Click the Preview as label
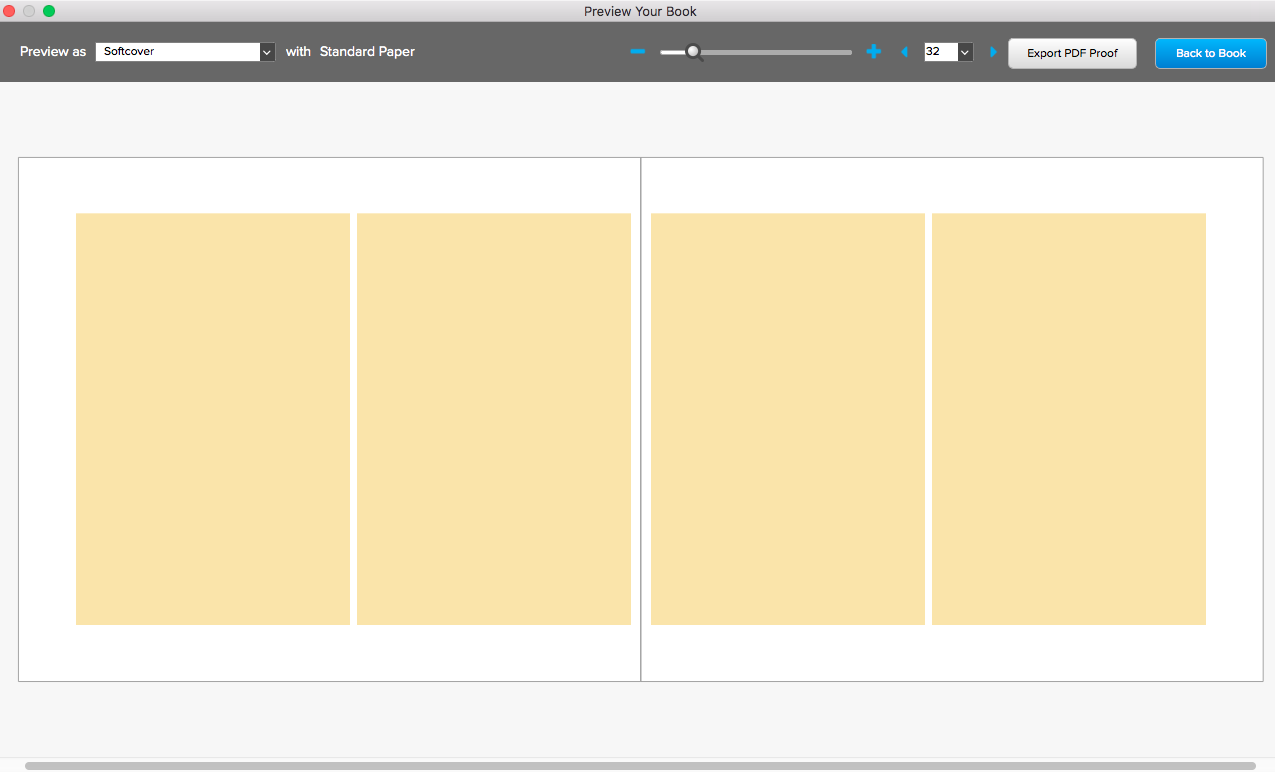Screen dimensions: 1275x772 coord(53,51)
